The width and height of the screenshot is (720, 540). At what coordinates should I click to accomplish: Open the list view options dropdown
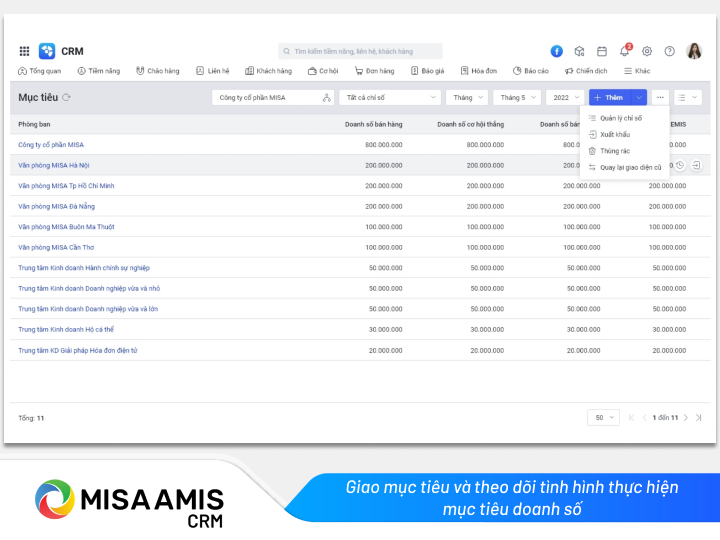point(688,97)
